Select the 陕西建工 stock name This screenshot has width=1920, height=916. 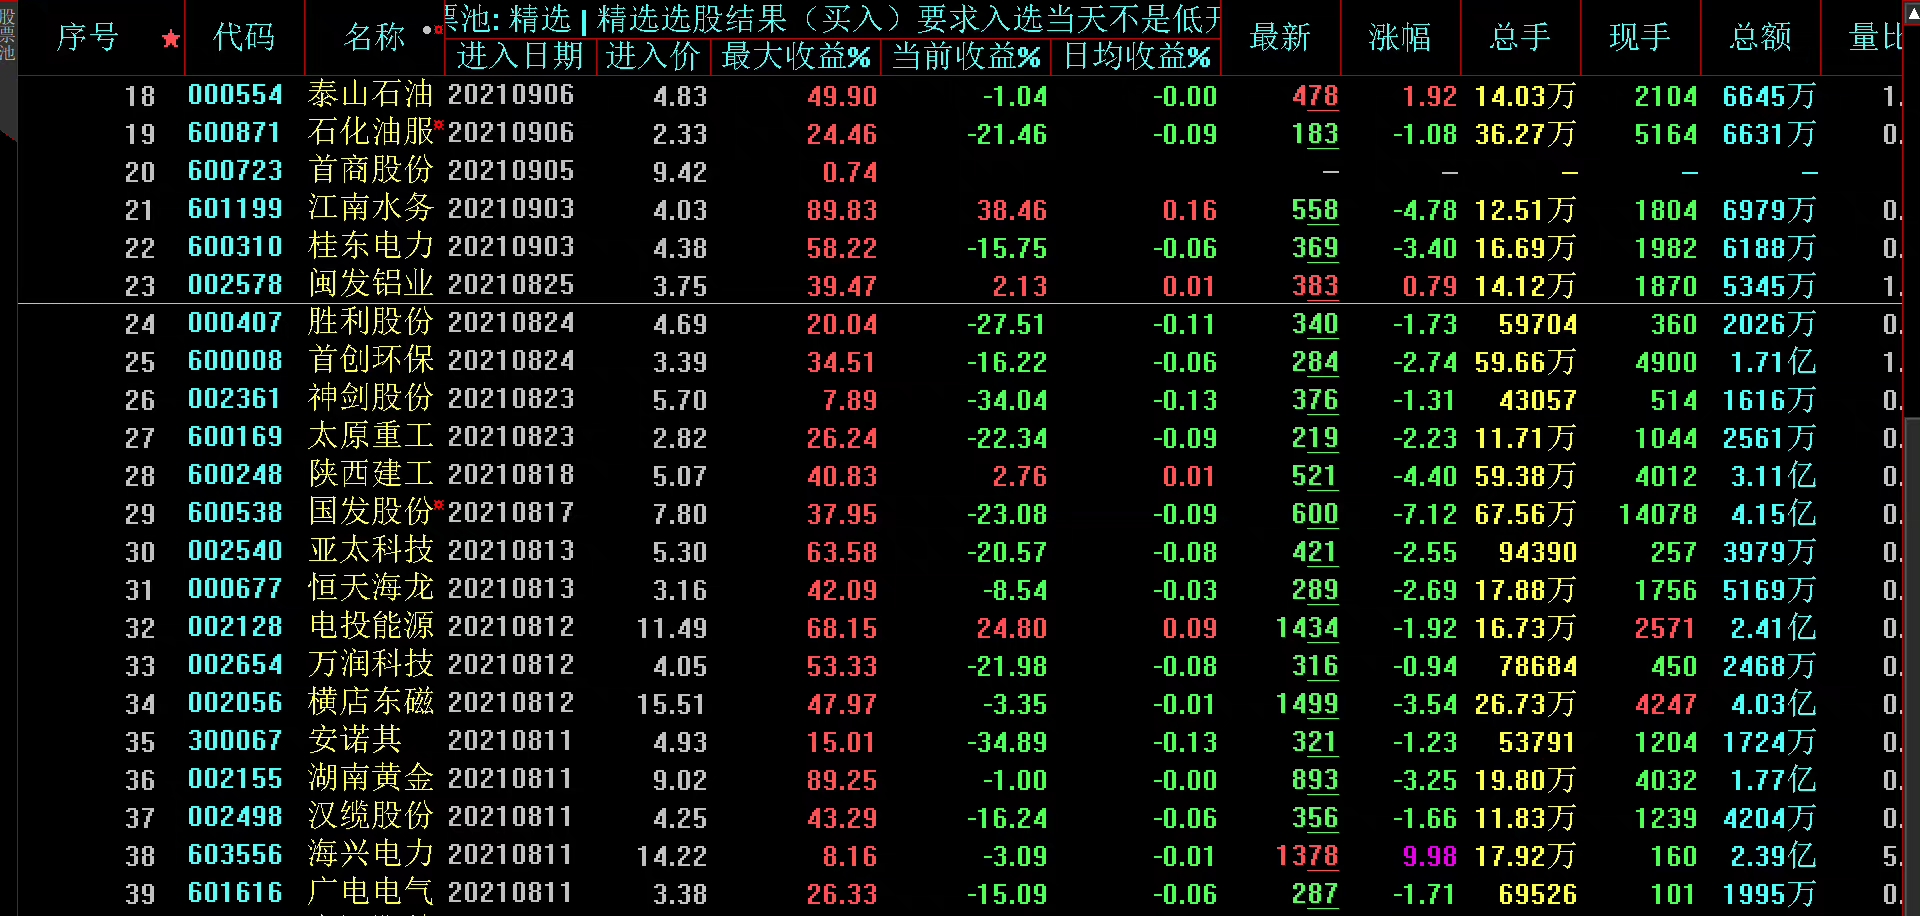click(371, 474)
